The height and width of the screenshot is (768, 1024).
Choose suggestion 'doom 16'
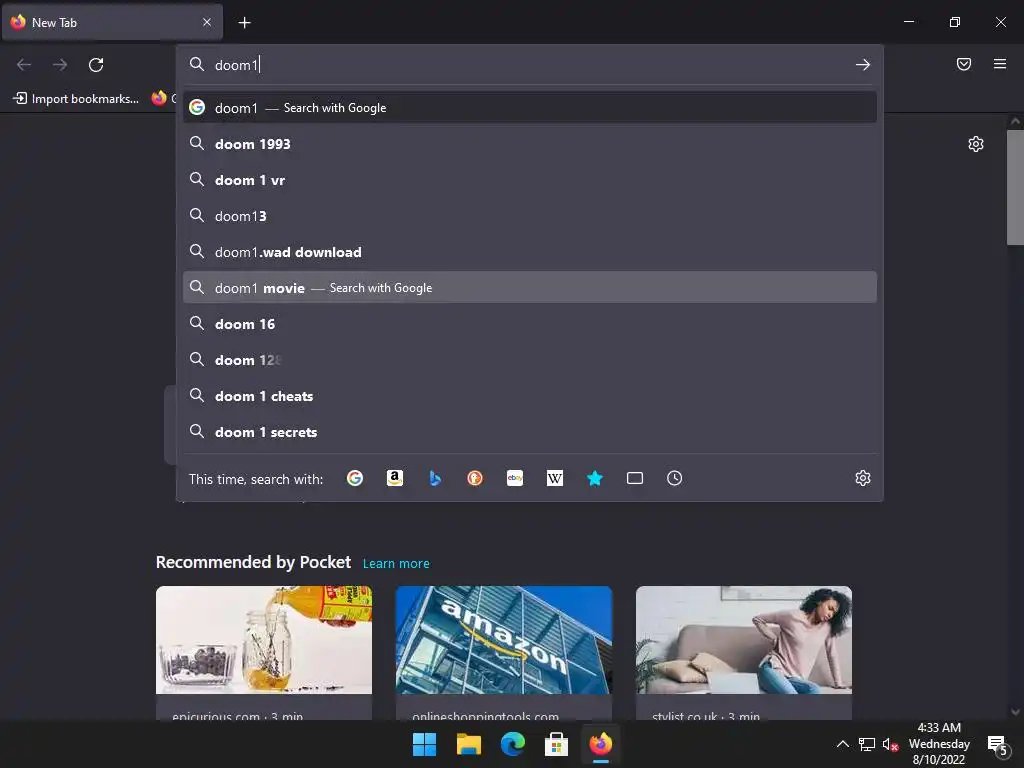(x=530, y=323)
